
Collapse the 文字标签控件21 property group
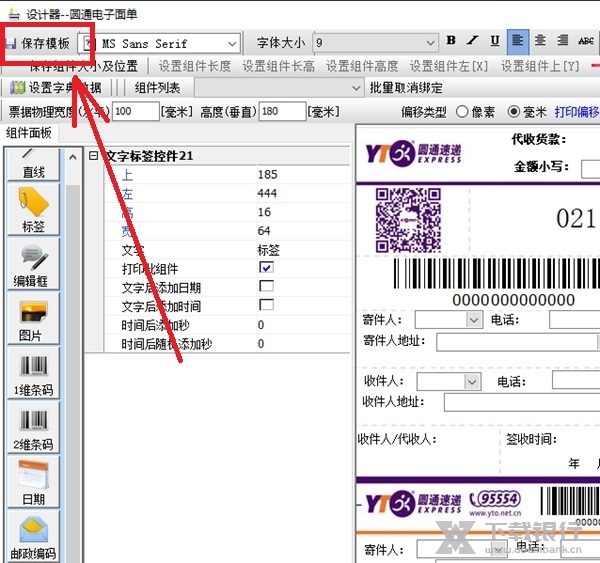tap(94, 156)
